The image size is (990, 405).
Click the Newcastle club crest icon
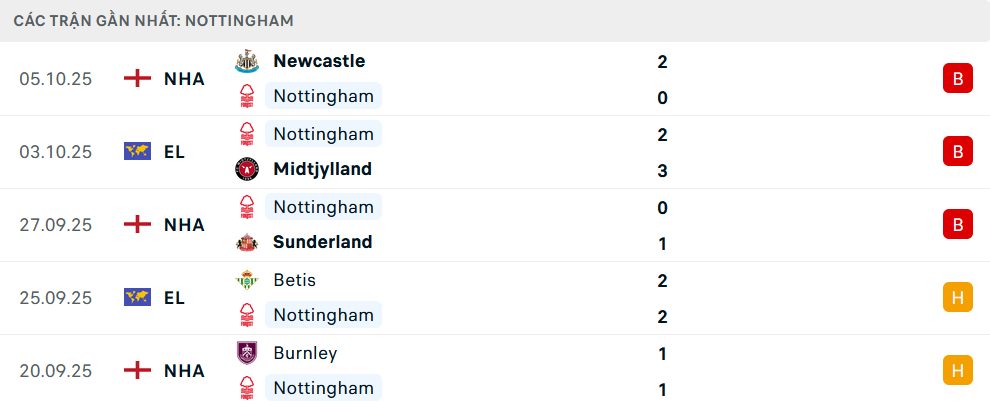[x=246, y=62]
